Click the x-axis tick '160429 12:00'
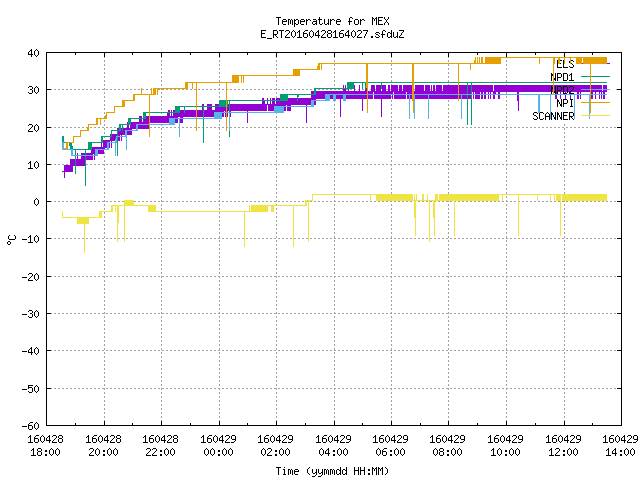The height and width of the screenshot is (480, 640). (564, 446)
